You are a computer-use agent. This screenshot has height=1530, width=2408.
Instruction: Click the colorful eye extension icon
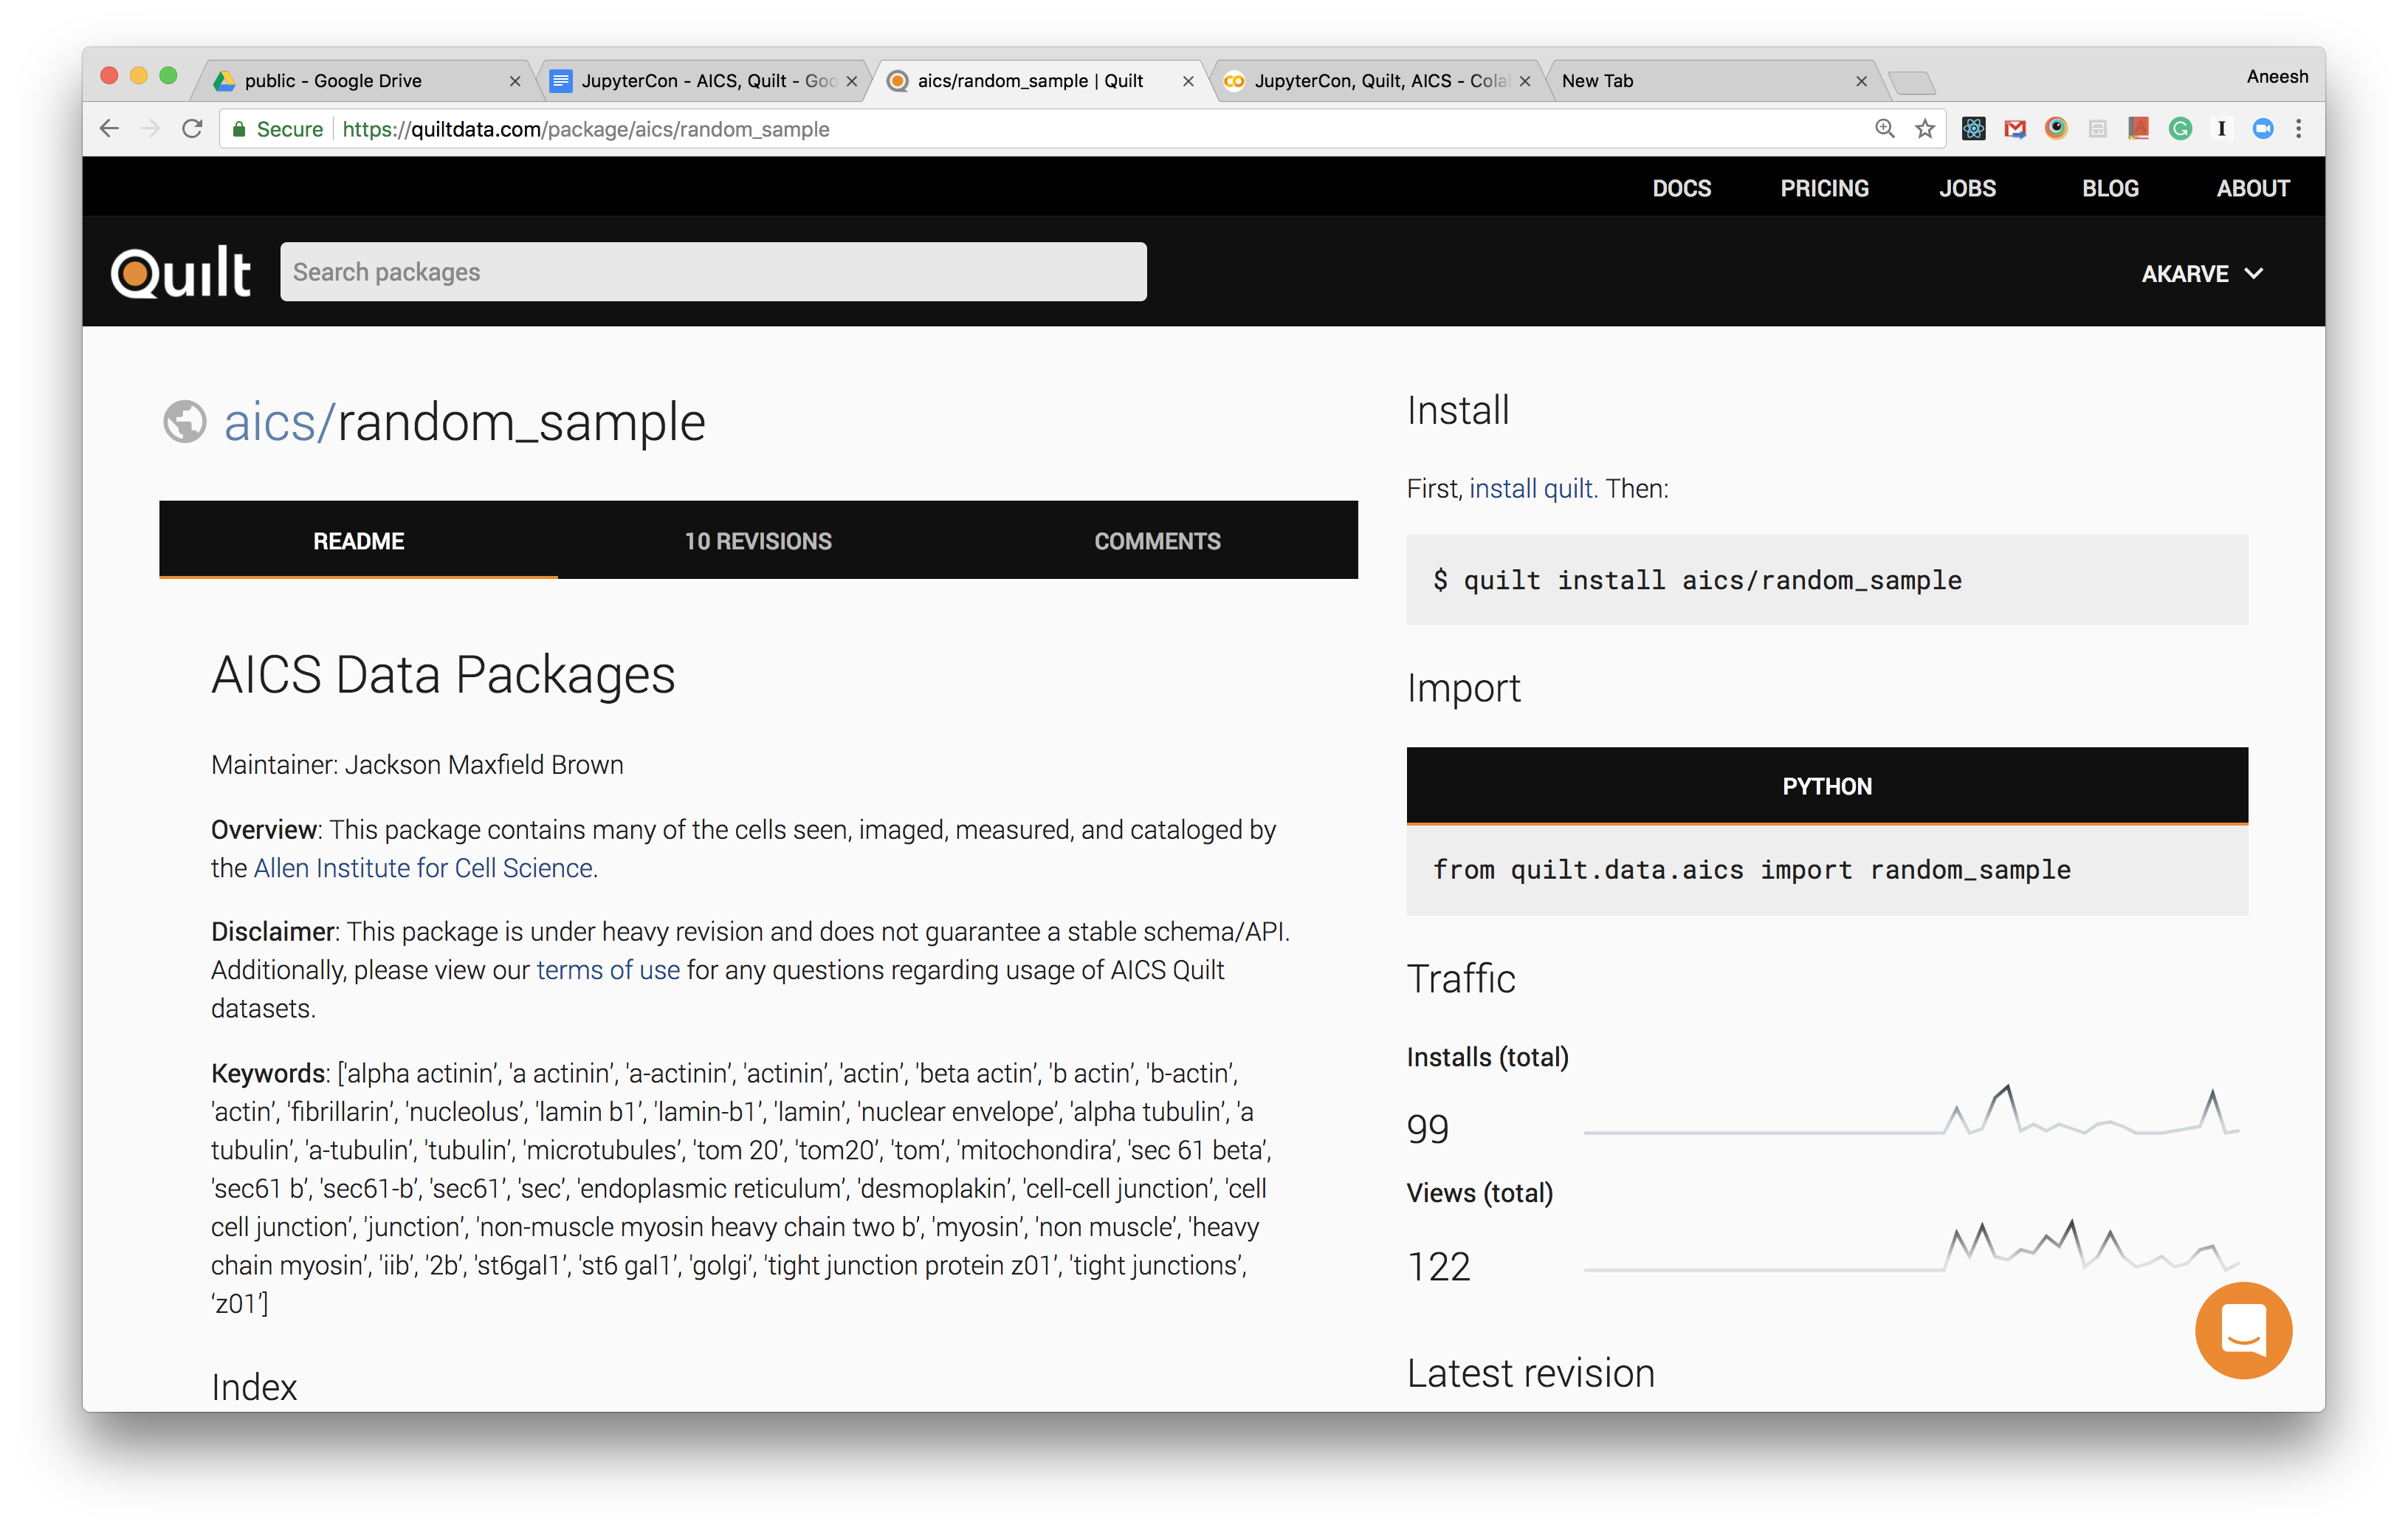[2056, 129]
